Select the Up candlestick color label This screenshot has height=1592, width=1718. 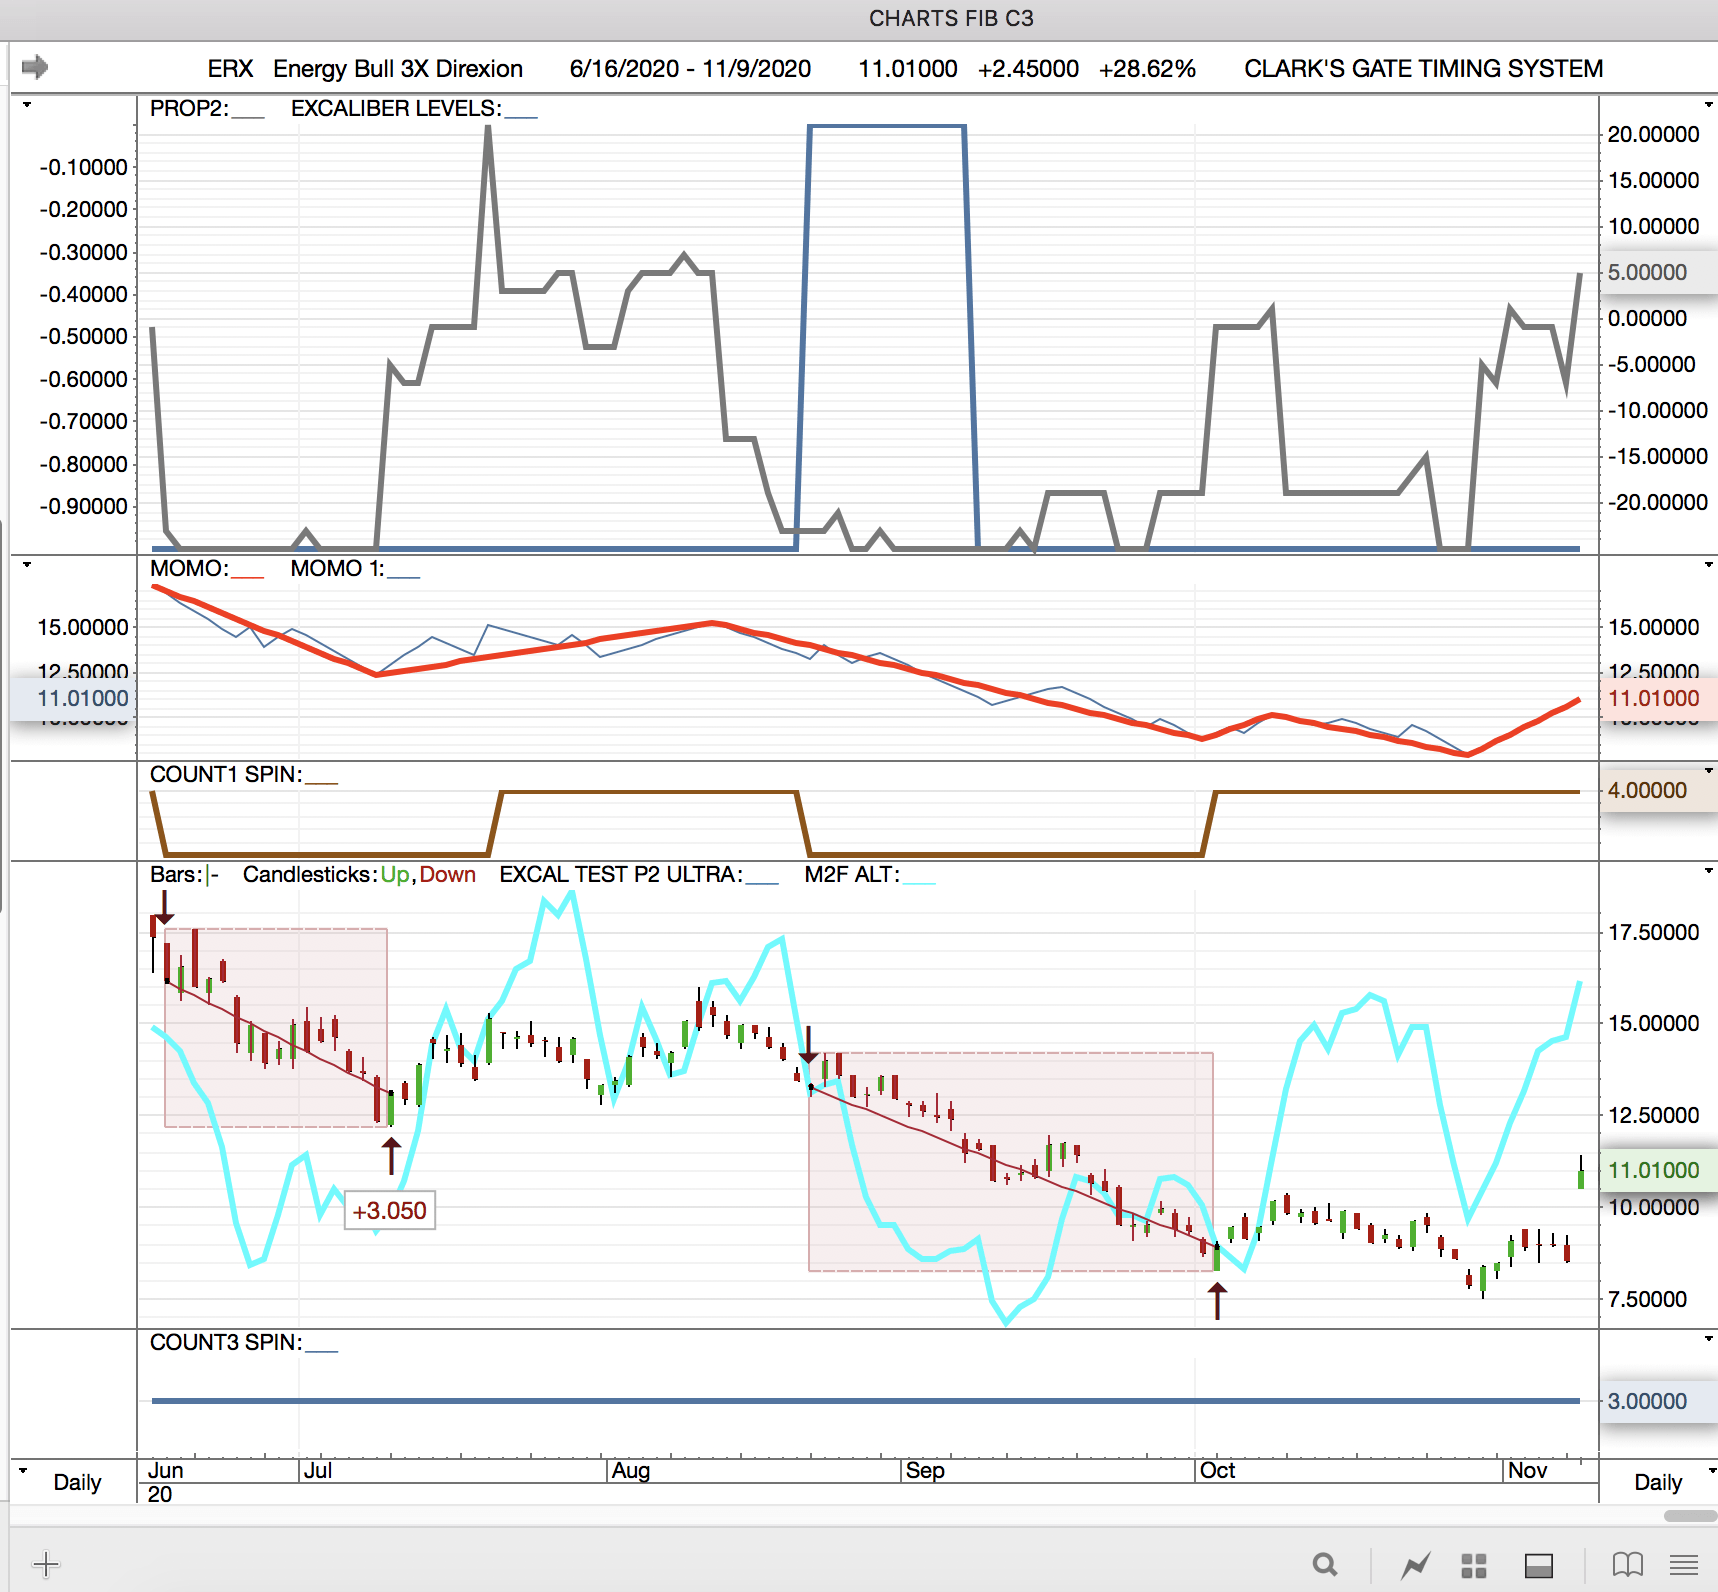(395, 874)
